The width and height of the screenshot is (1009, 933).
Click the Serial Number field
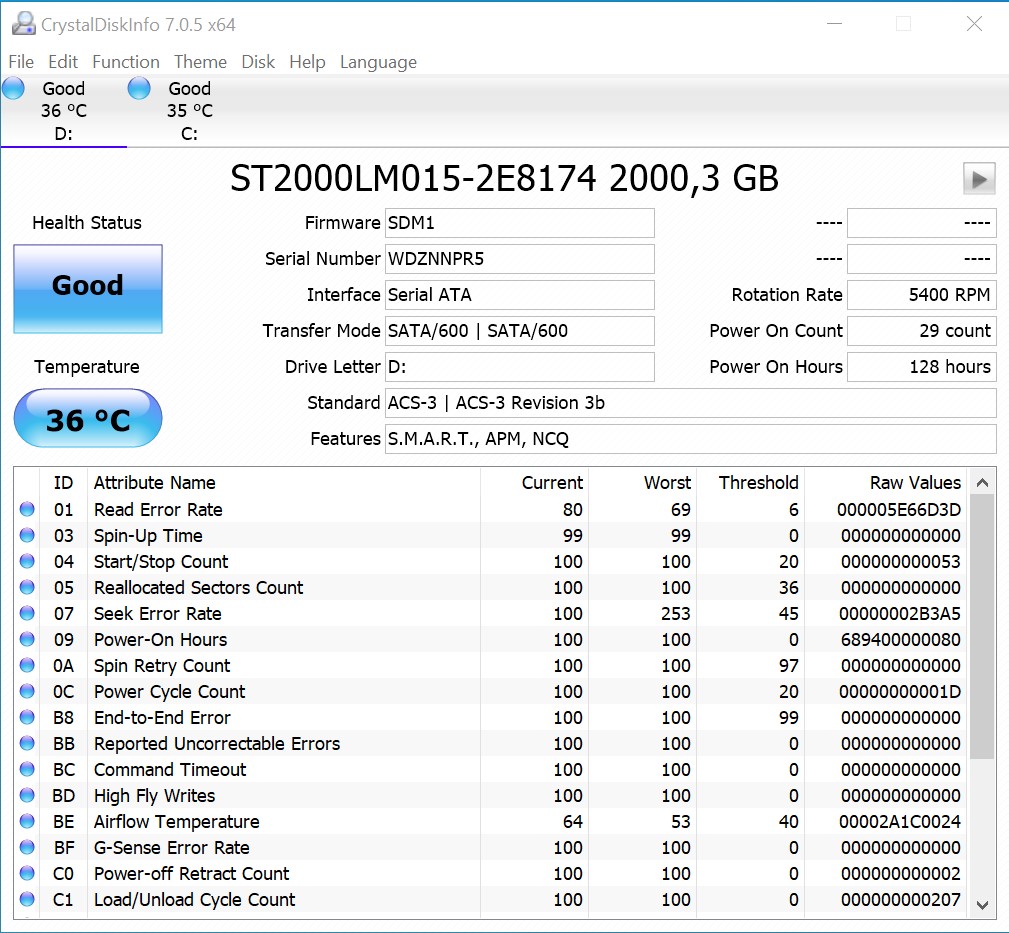520,259
